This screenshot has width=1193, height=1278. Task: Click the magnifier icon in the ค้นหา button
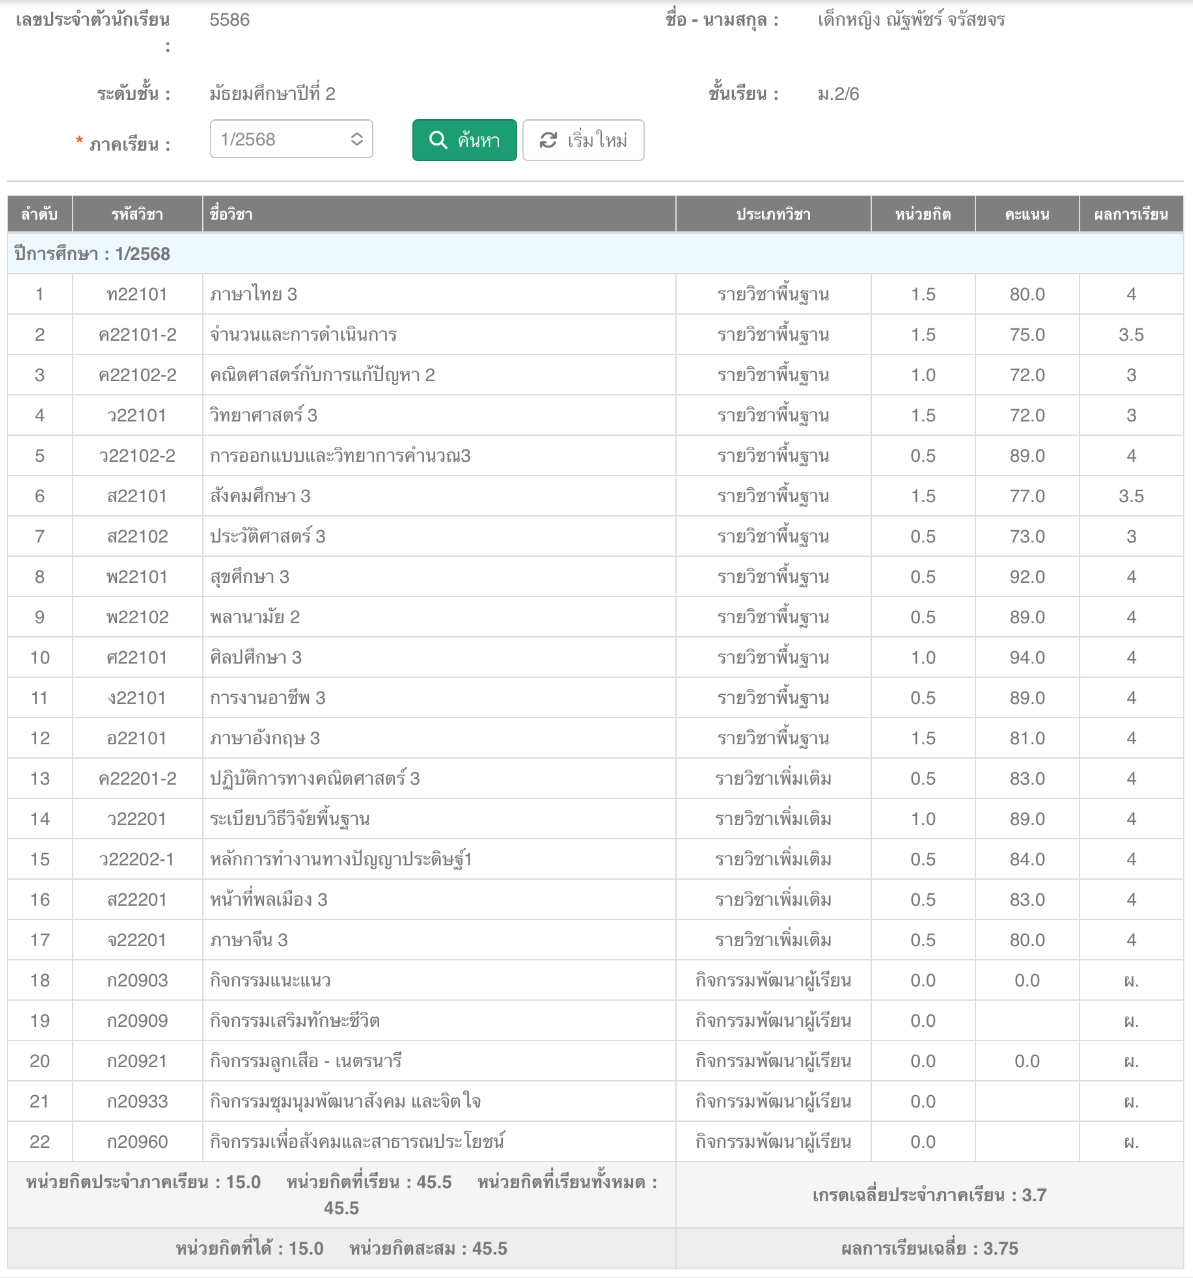click(x=438, y=141)
